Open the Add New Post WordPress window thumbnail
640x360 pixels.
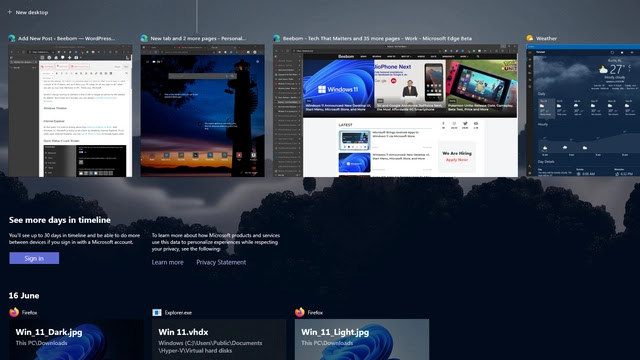pyautogui.click(x=70, y=111)
